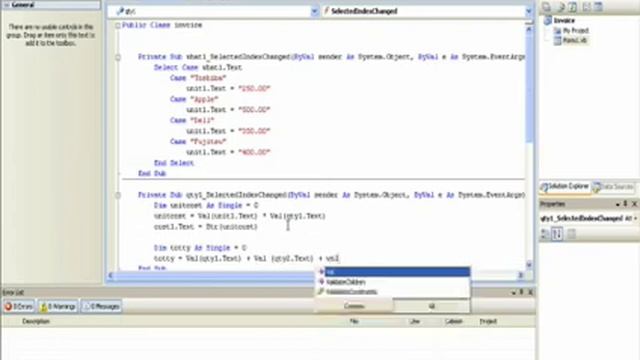Screen dimensions: 640x360
Task: Click the code editor vertical scrollbar thumb
Action: click(529, 89)
